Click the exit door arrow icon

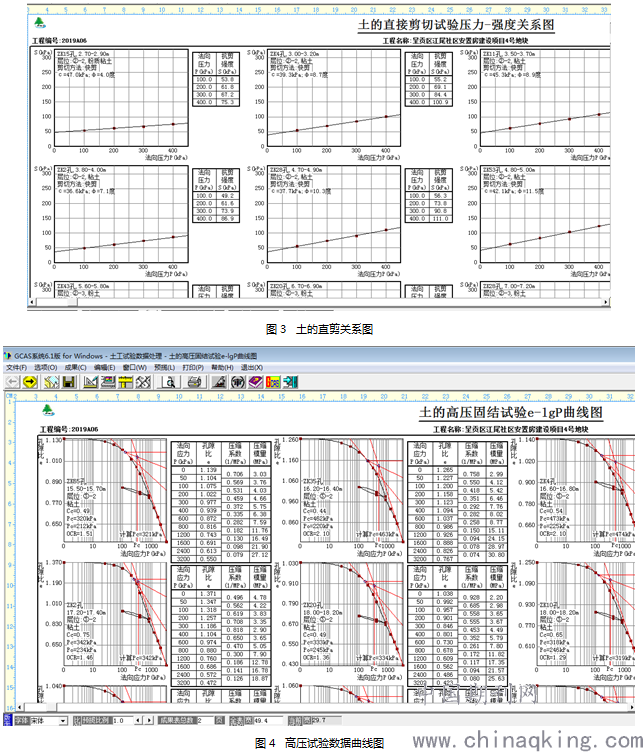click(x=290, y=382)
